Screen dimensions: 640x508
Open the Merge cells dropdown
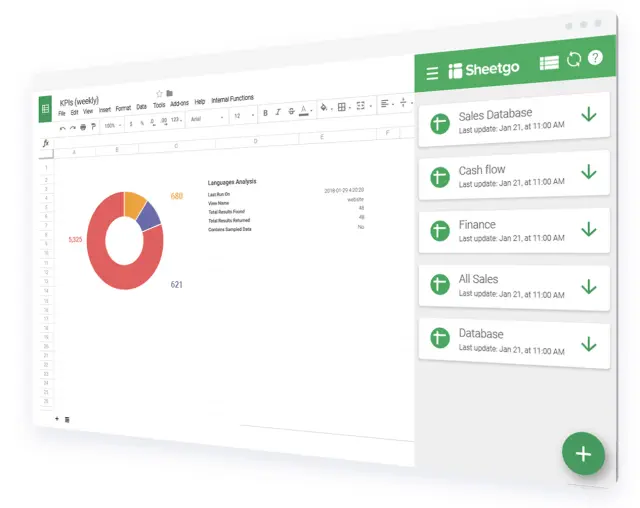[x=363, y=106]
